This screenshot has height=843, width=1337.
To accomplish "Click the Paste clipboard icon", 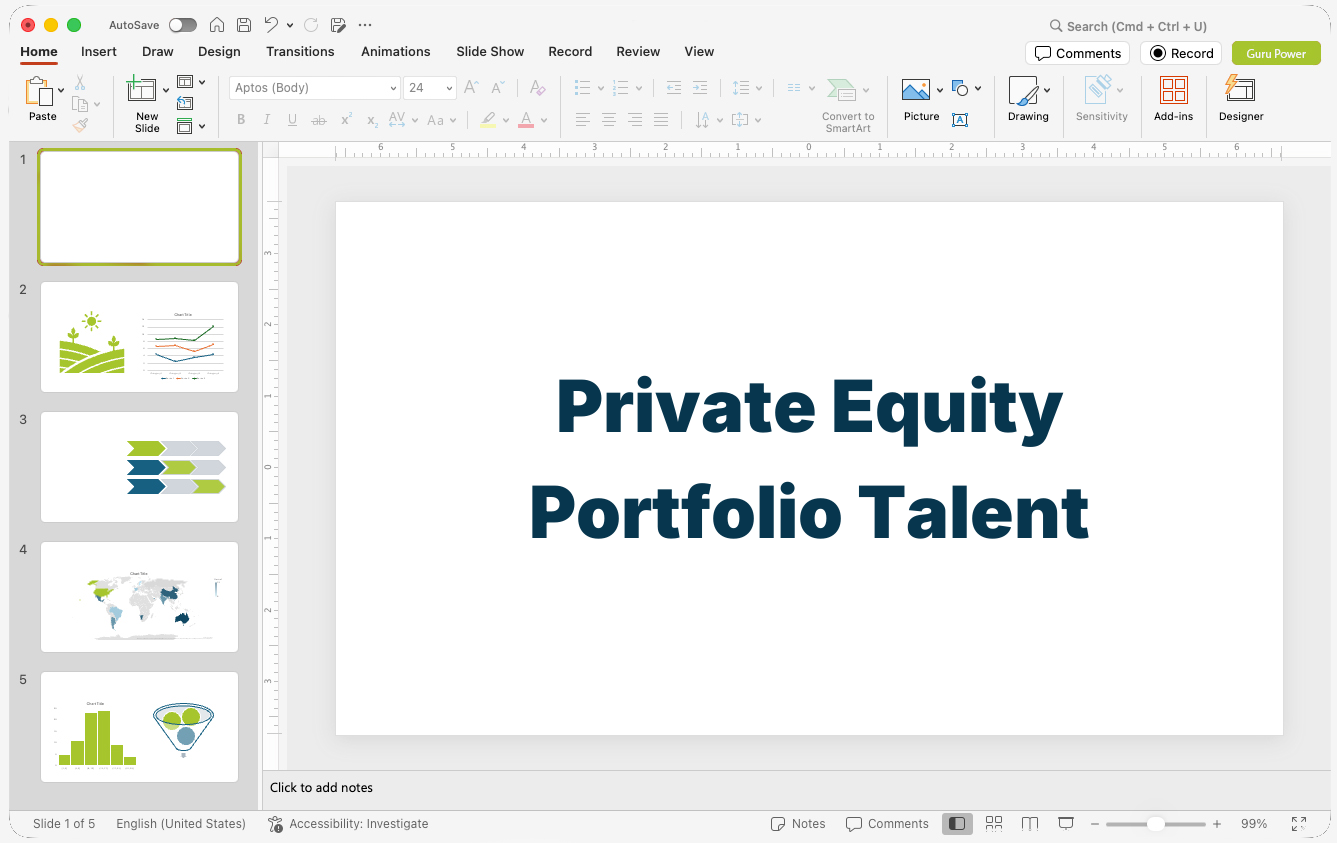I will point(39,92).
